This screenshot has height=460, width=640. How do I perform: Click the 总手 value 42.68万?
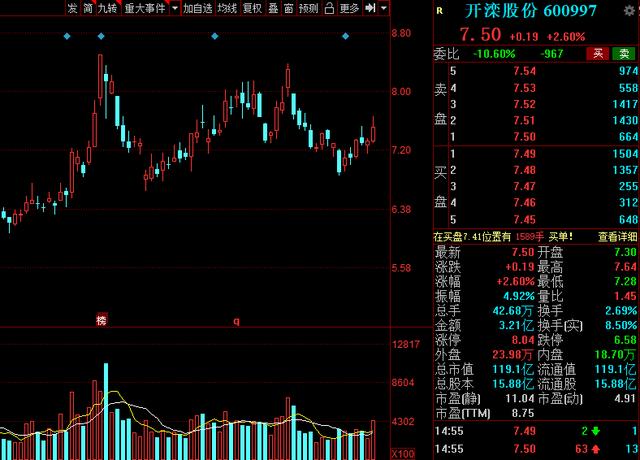pos(513,311)
